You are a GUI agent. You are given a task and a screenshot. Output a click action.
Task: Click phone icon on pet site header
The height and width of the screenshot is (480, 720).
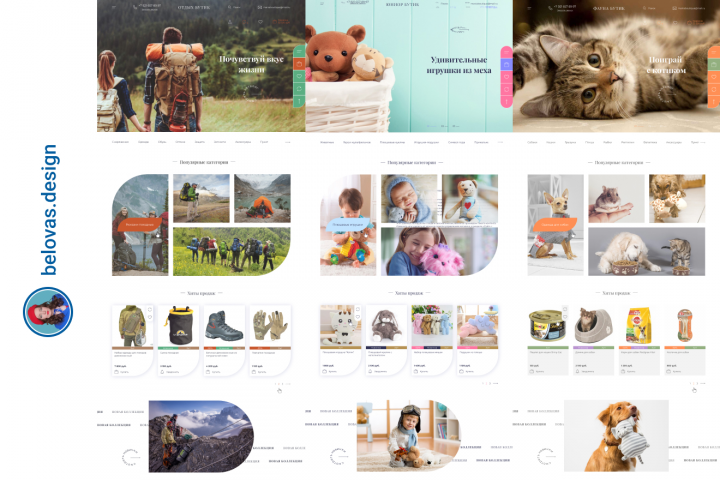pyautogui.click(x=550, y=7)
